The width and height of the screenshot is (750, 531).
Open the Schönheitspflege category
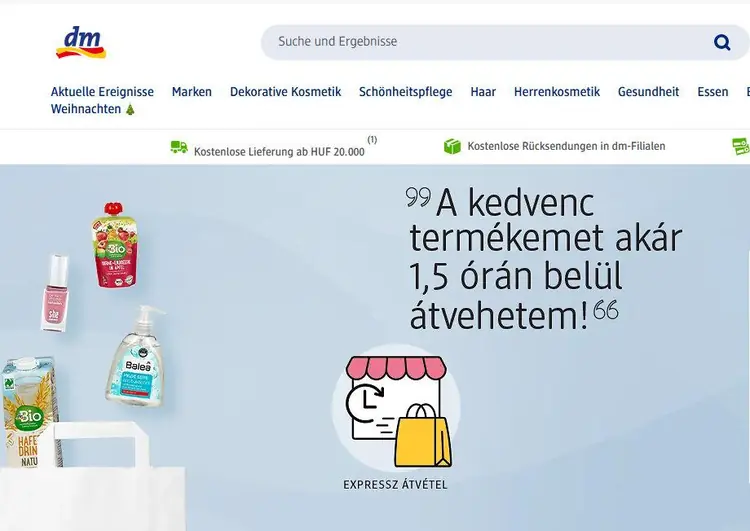pos(406,92)
